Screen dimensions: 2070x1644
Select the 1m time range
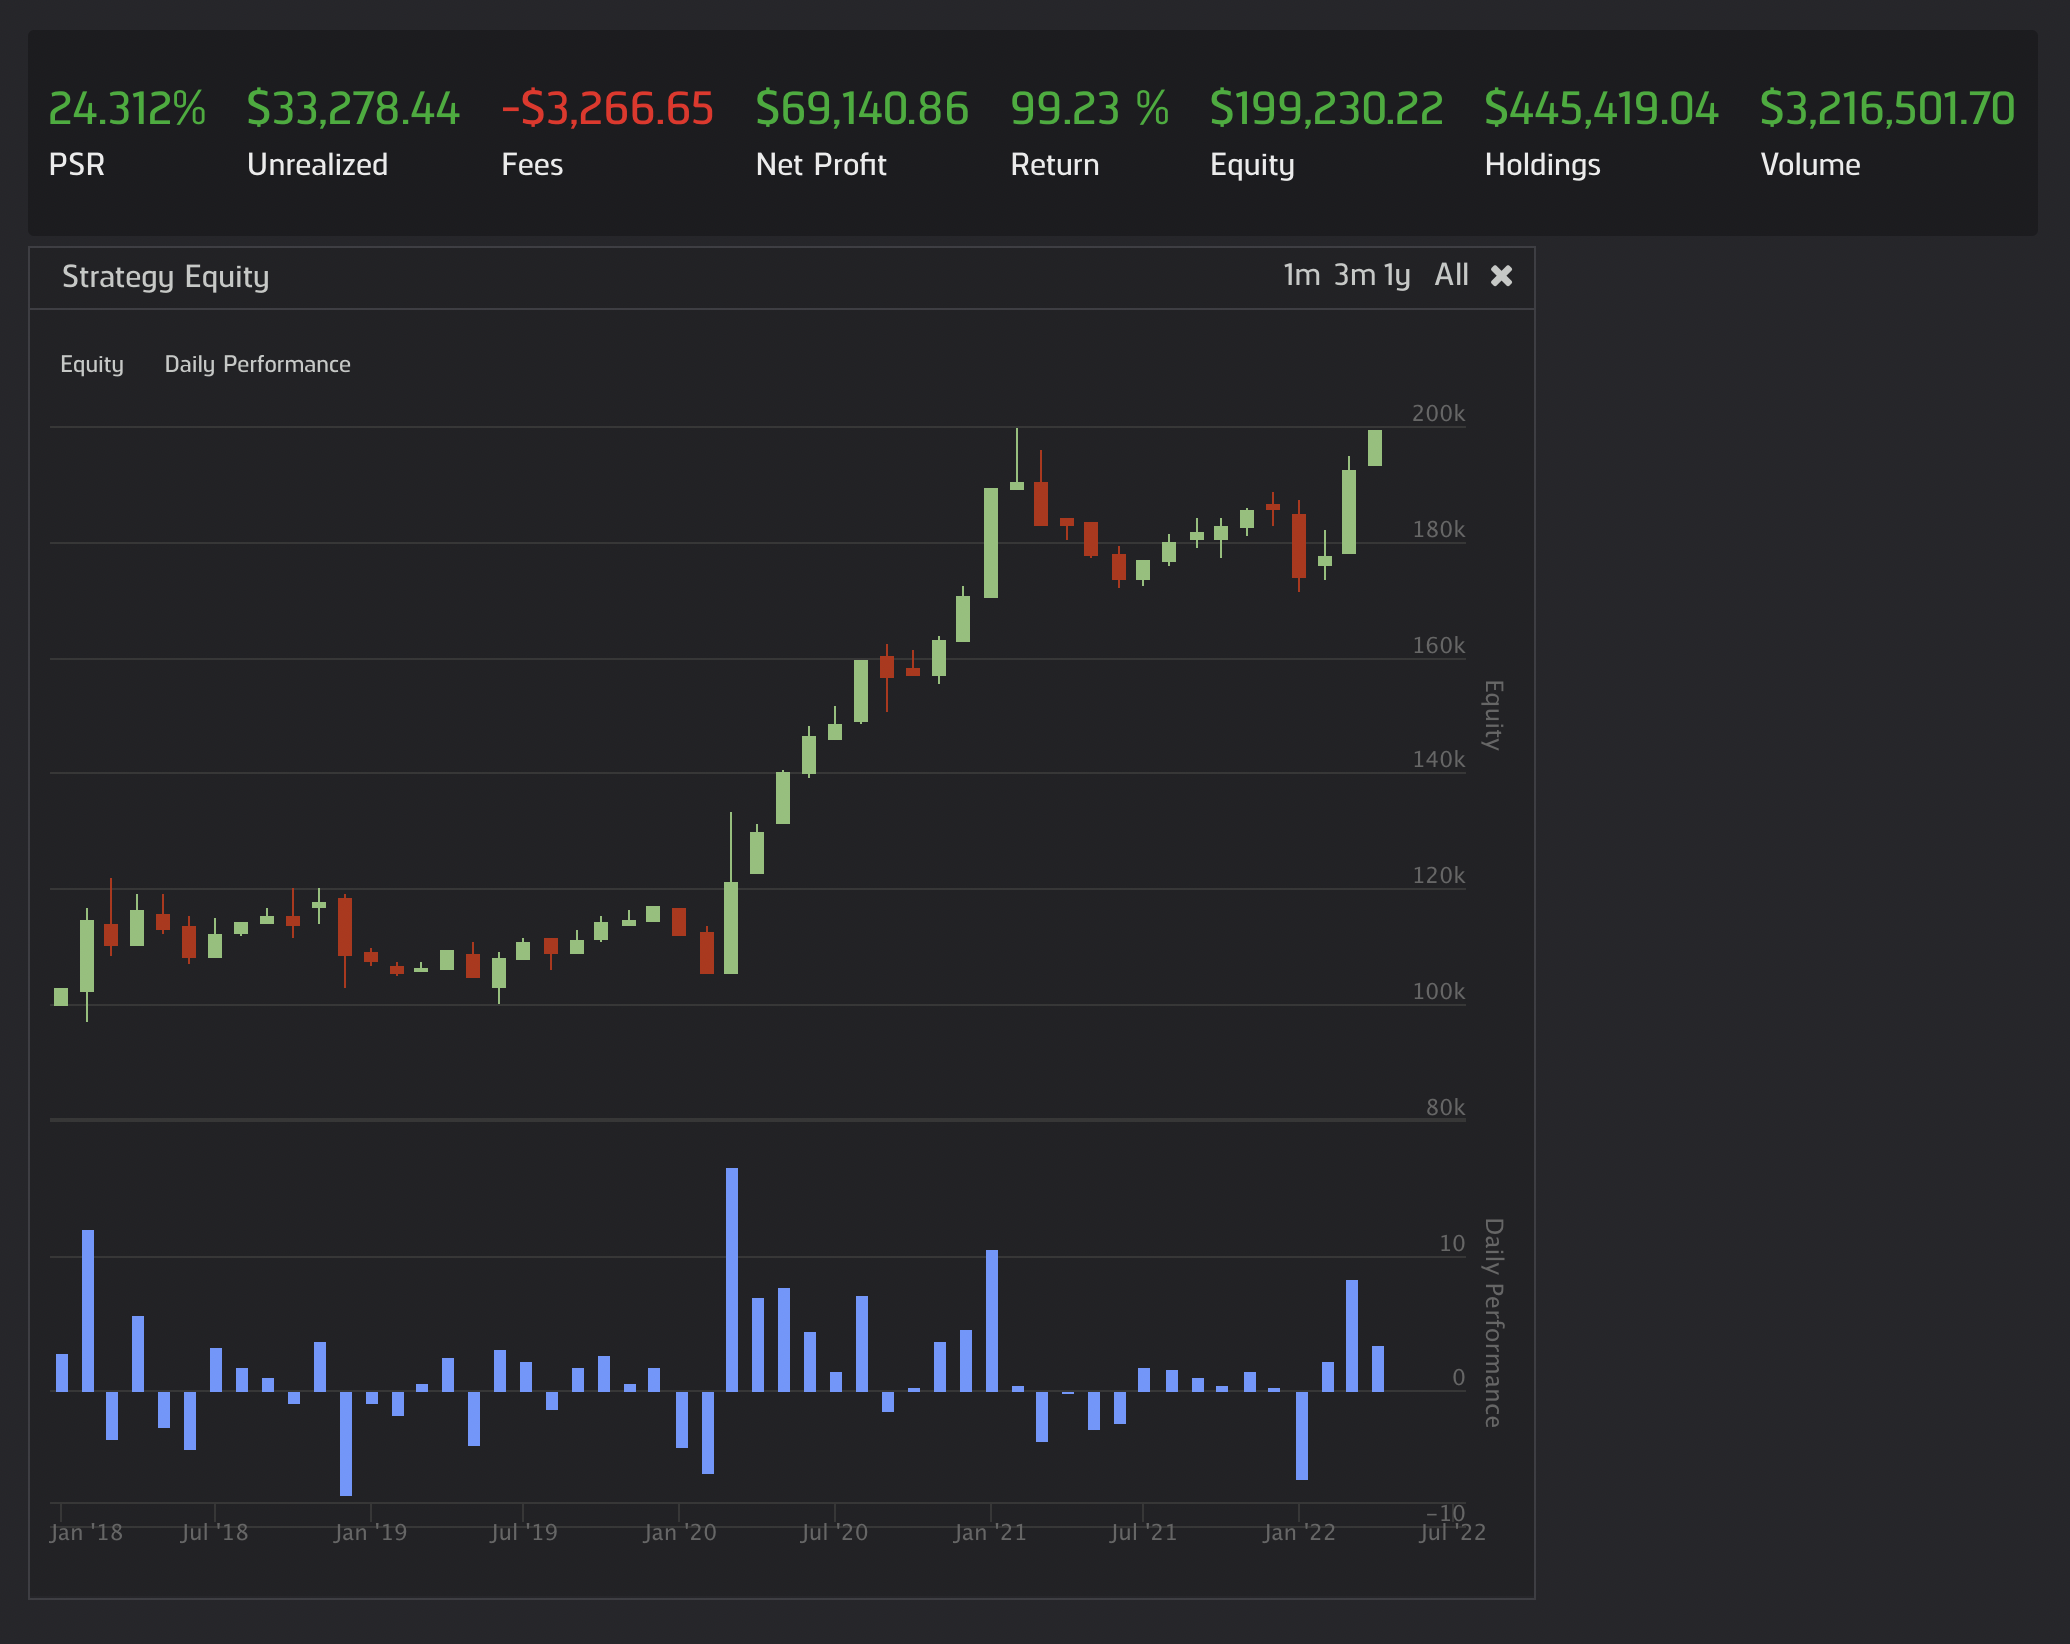(x=1301, y=275)
